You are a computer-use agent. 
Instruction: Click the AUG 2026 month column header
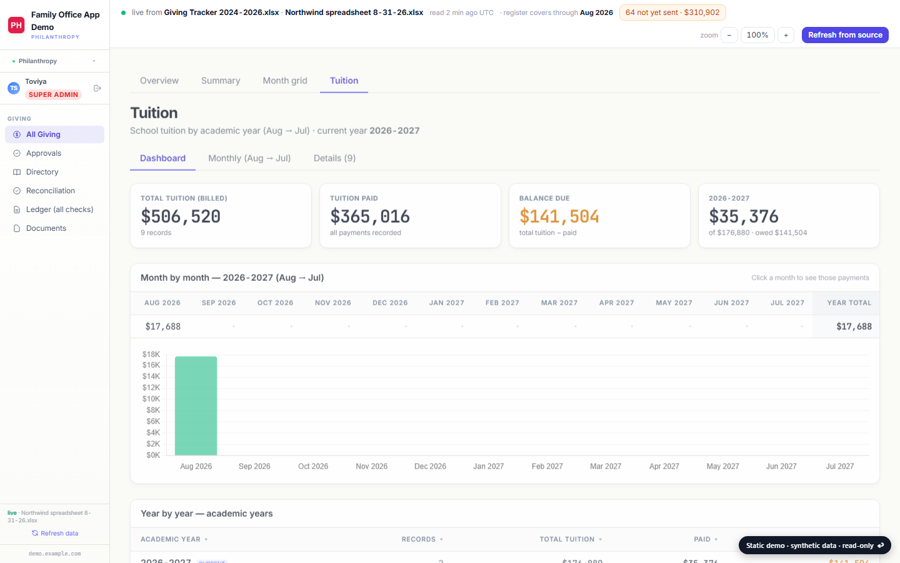point(162,303)
